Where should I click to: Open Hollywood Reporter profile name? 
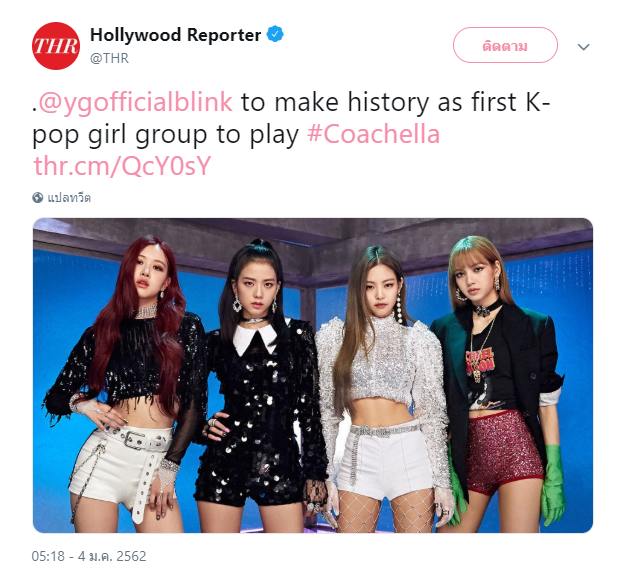pos(175,35)
